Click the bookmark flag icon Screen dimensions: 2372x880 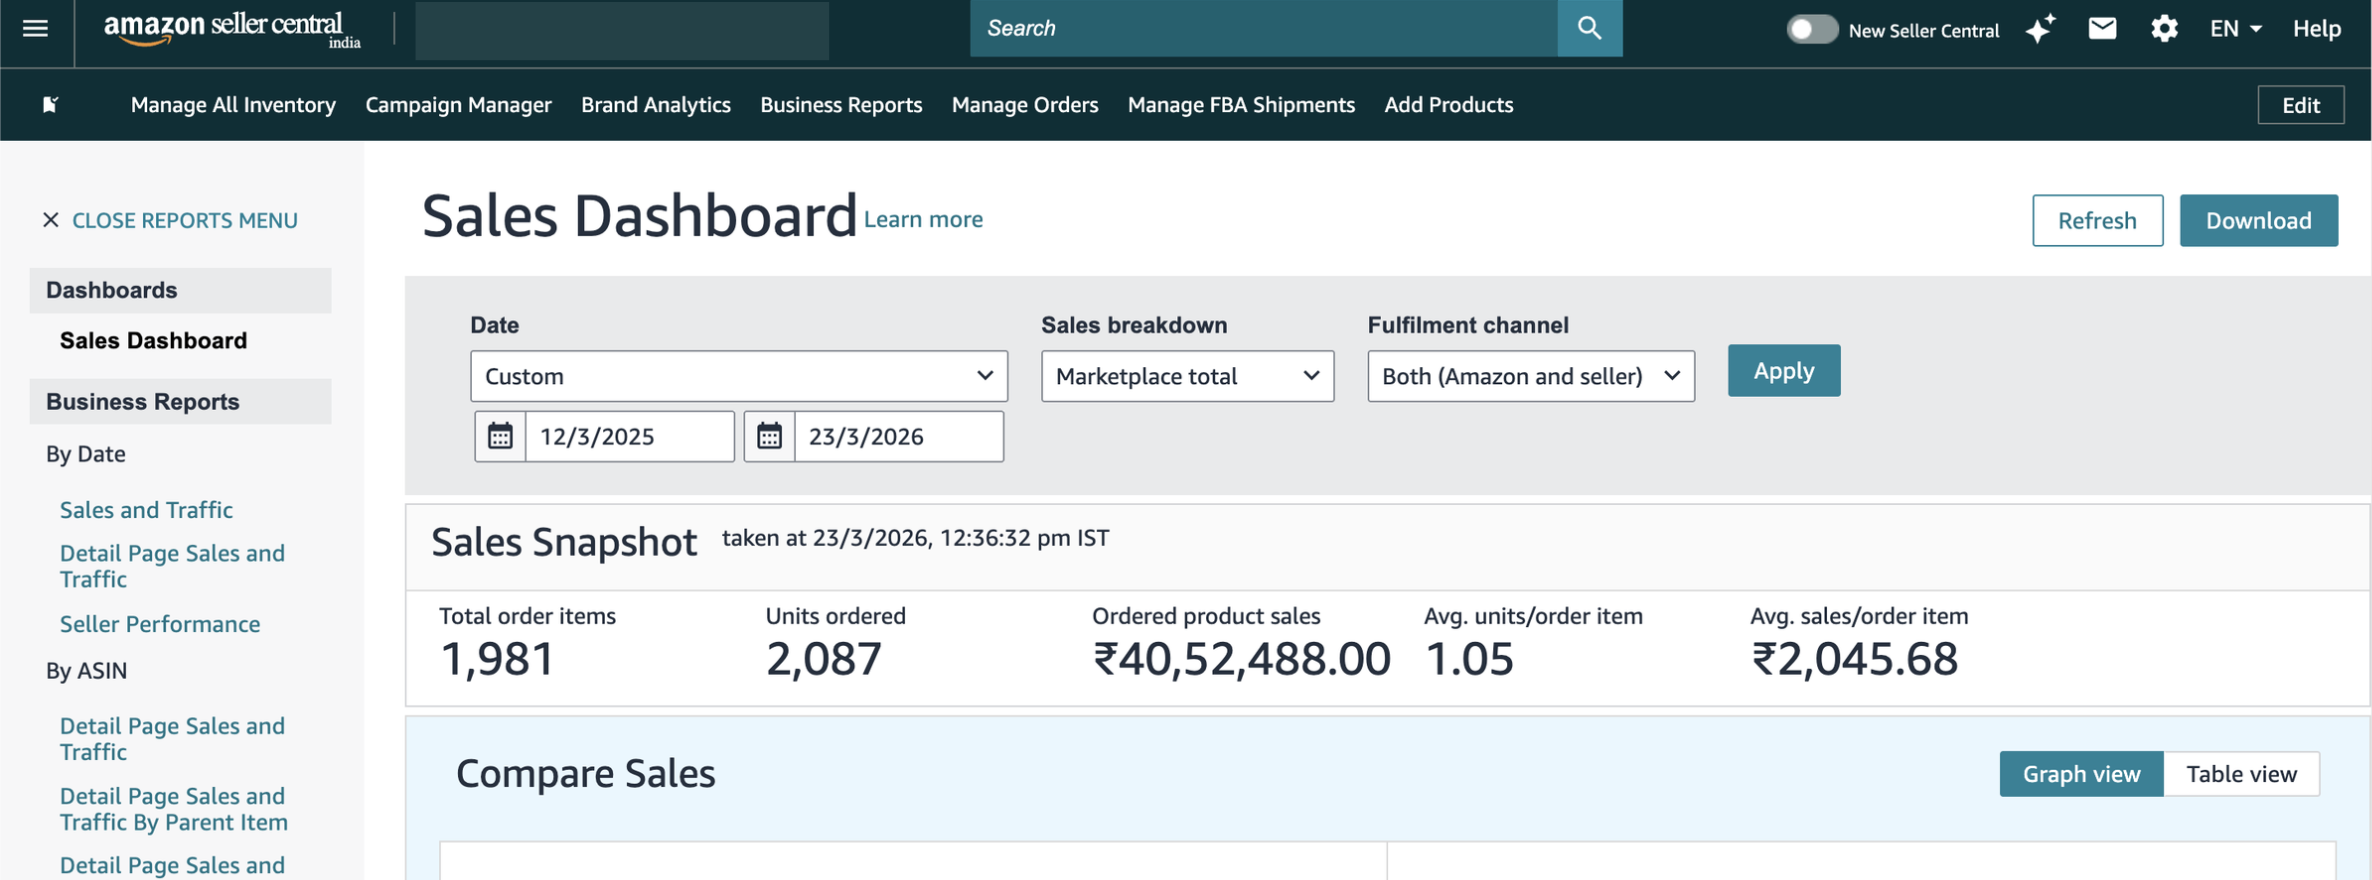tap(50, 105)
